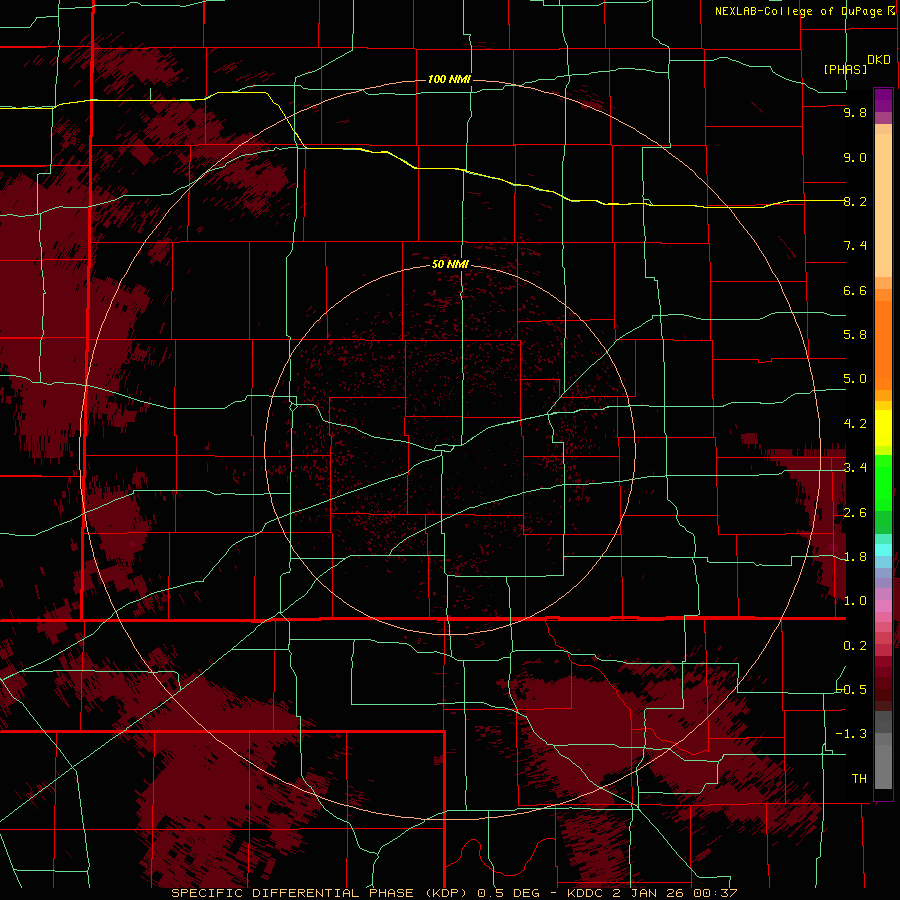This screenshot has height=900, width=900.
Task: Click the 9.8 value on the scale
Action: tap(855, 113)
